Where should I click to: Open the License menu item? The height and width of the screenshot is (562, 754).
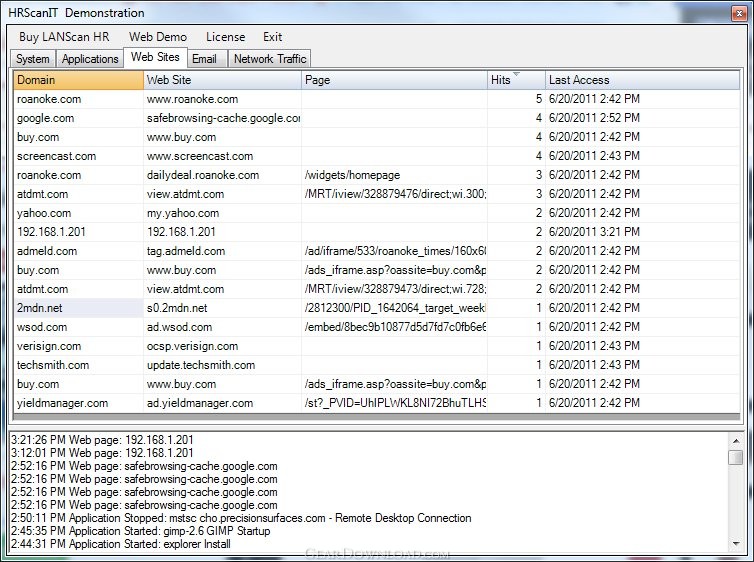coord(226,37)
